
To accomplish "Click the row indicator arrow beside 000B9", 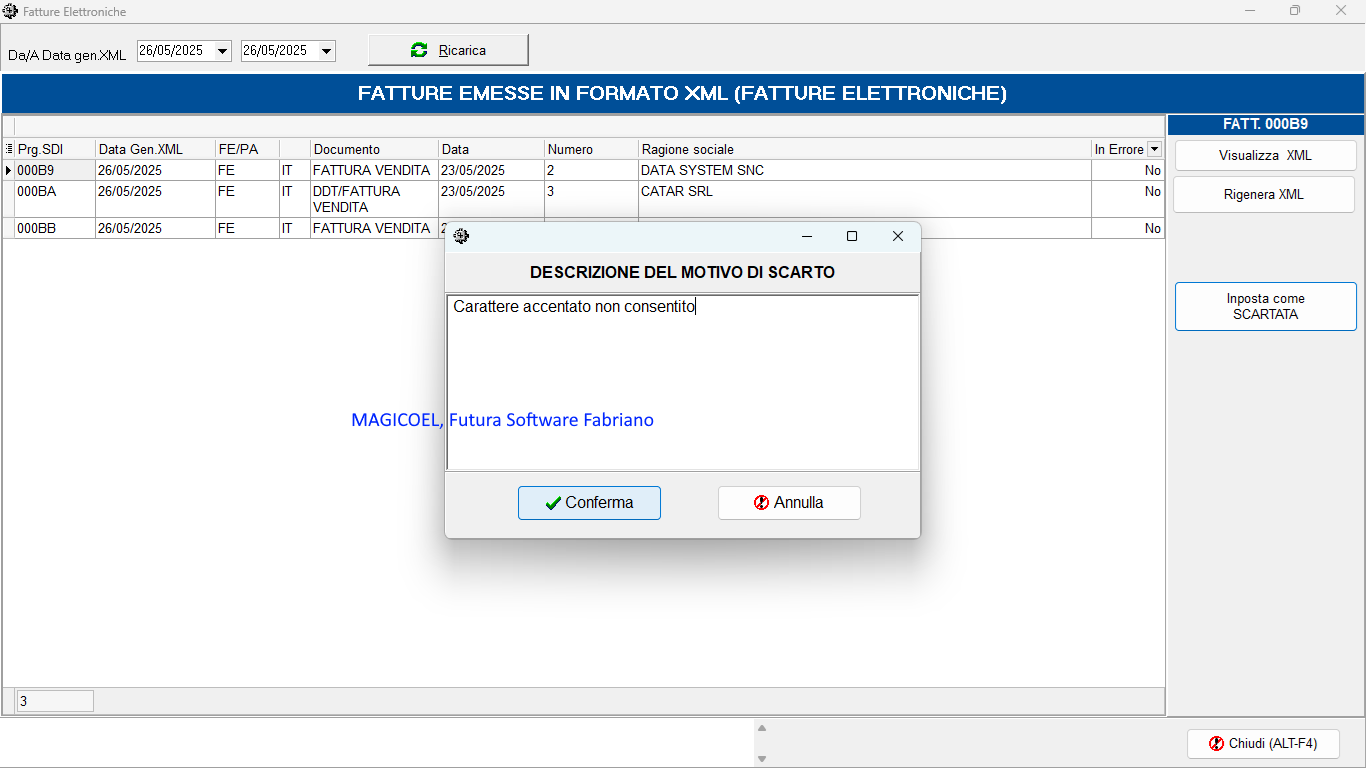I will coord(9,171).
